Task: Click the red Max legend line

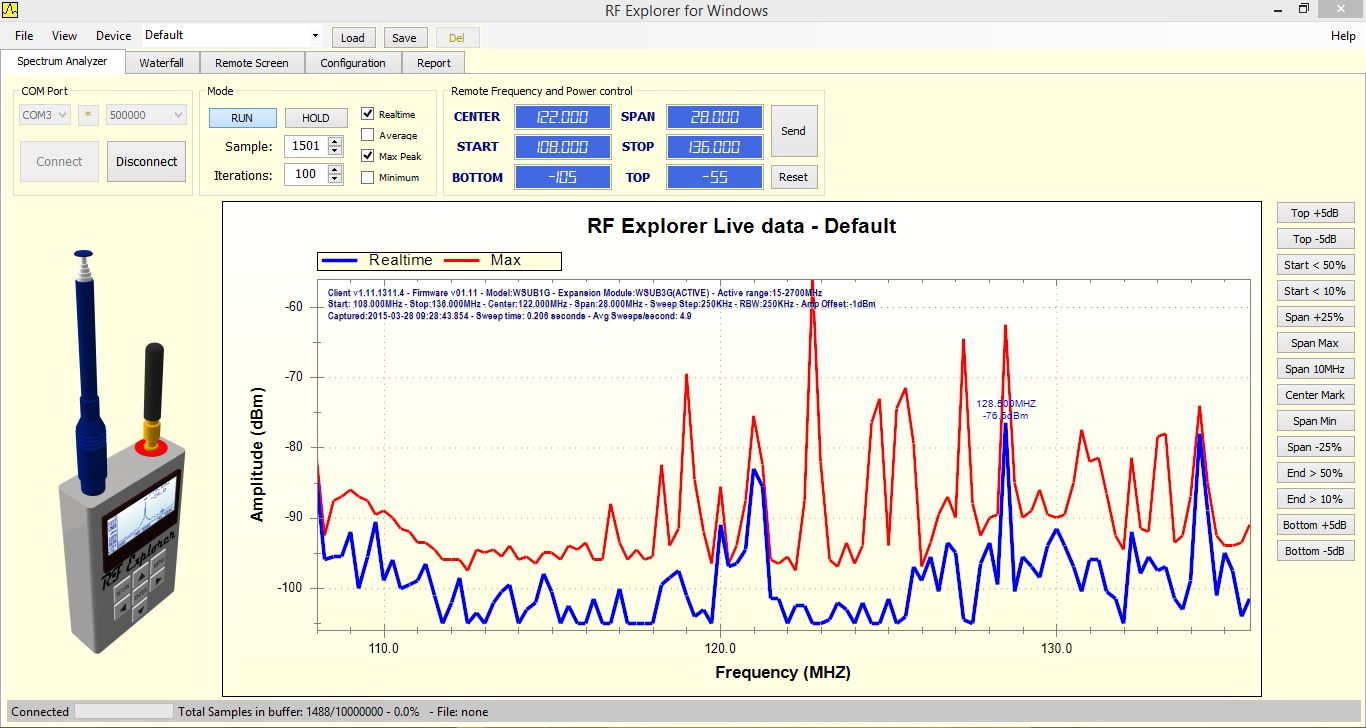Action: 461,261
